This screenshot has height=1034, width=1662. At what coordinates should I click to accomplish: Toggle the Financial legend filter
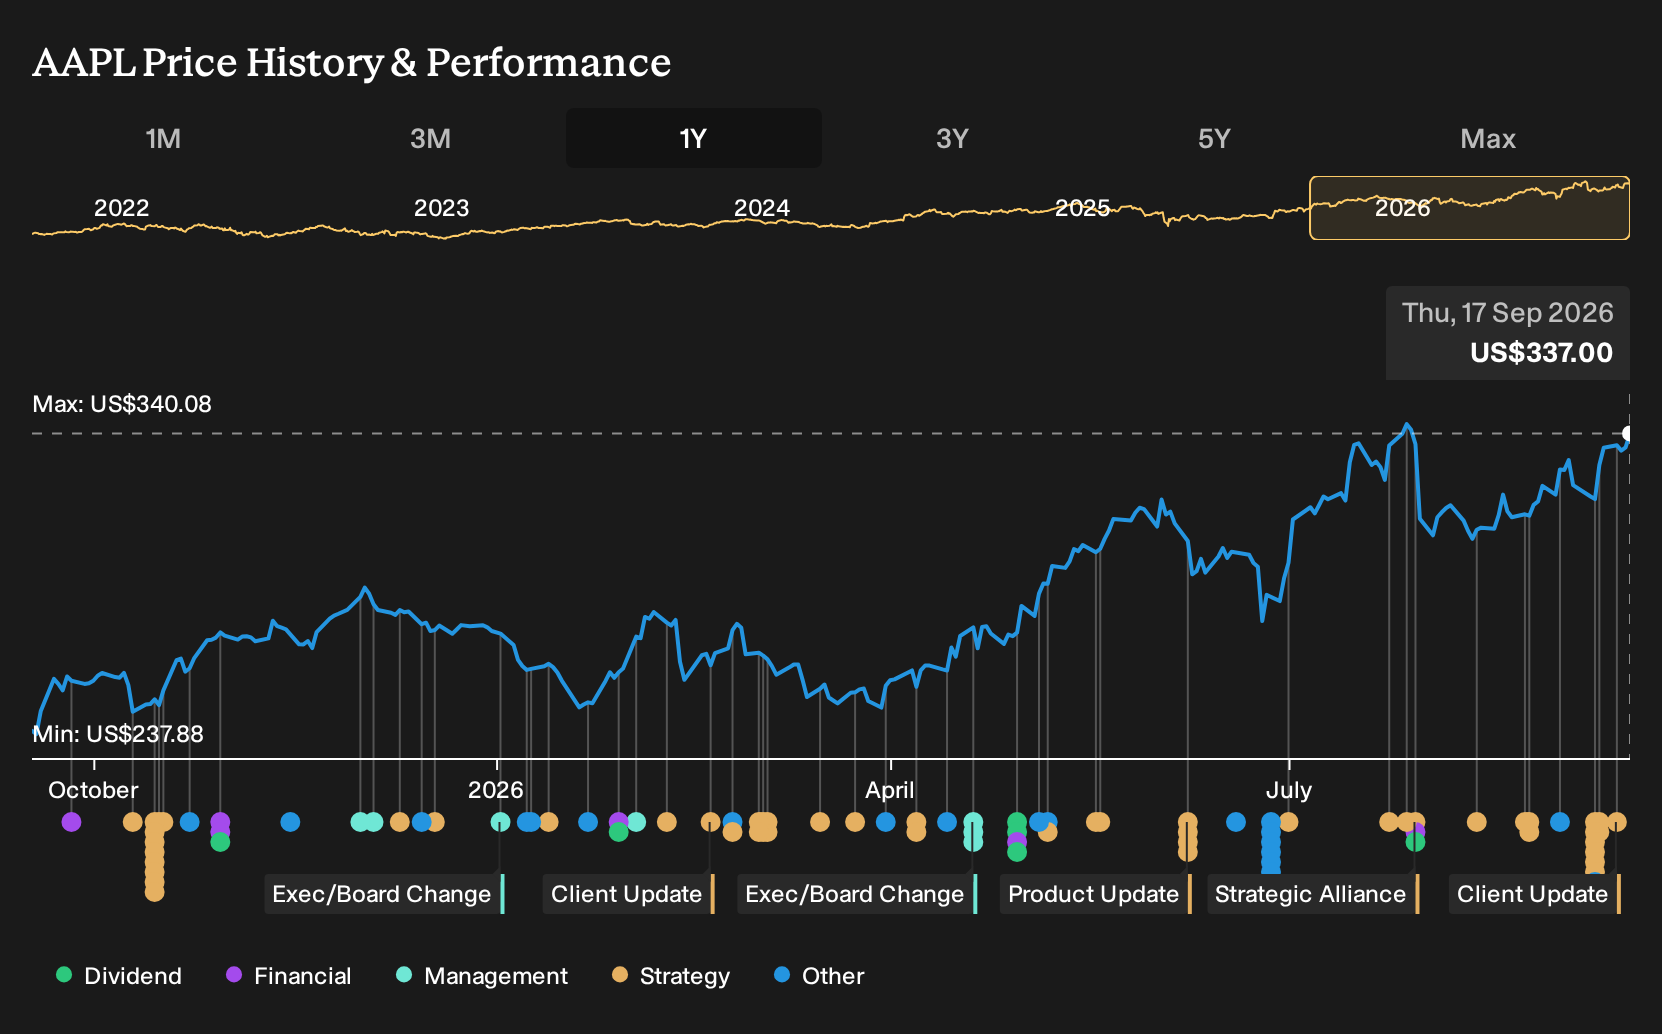pyautogui.click(x=289, y=976)
